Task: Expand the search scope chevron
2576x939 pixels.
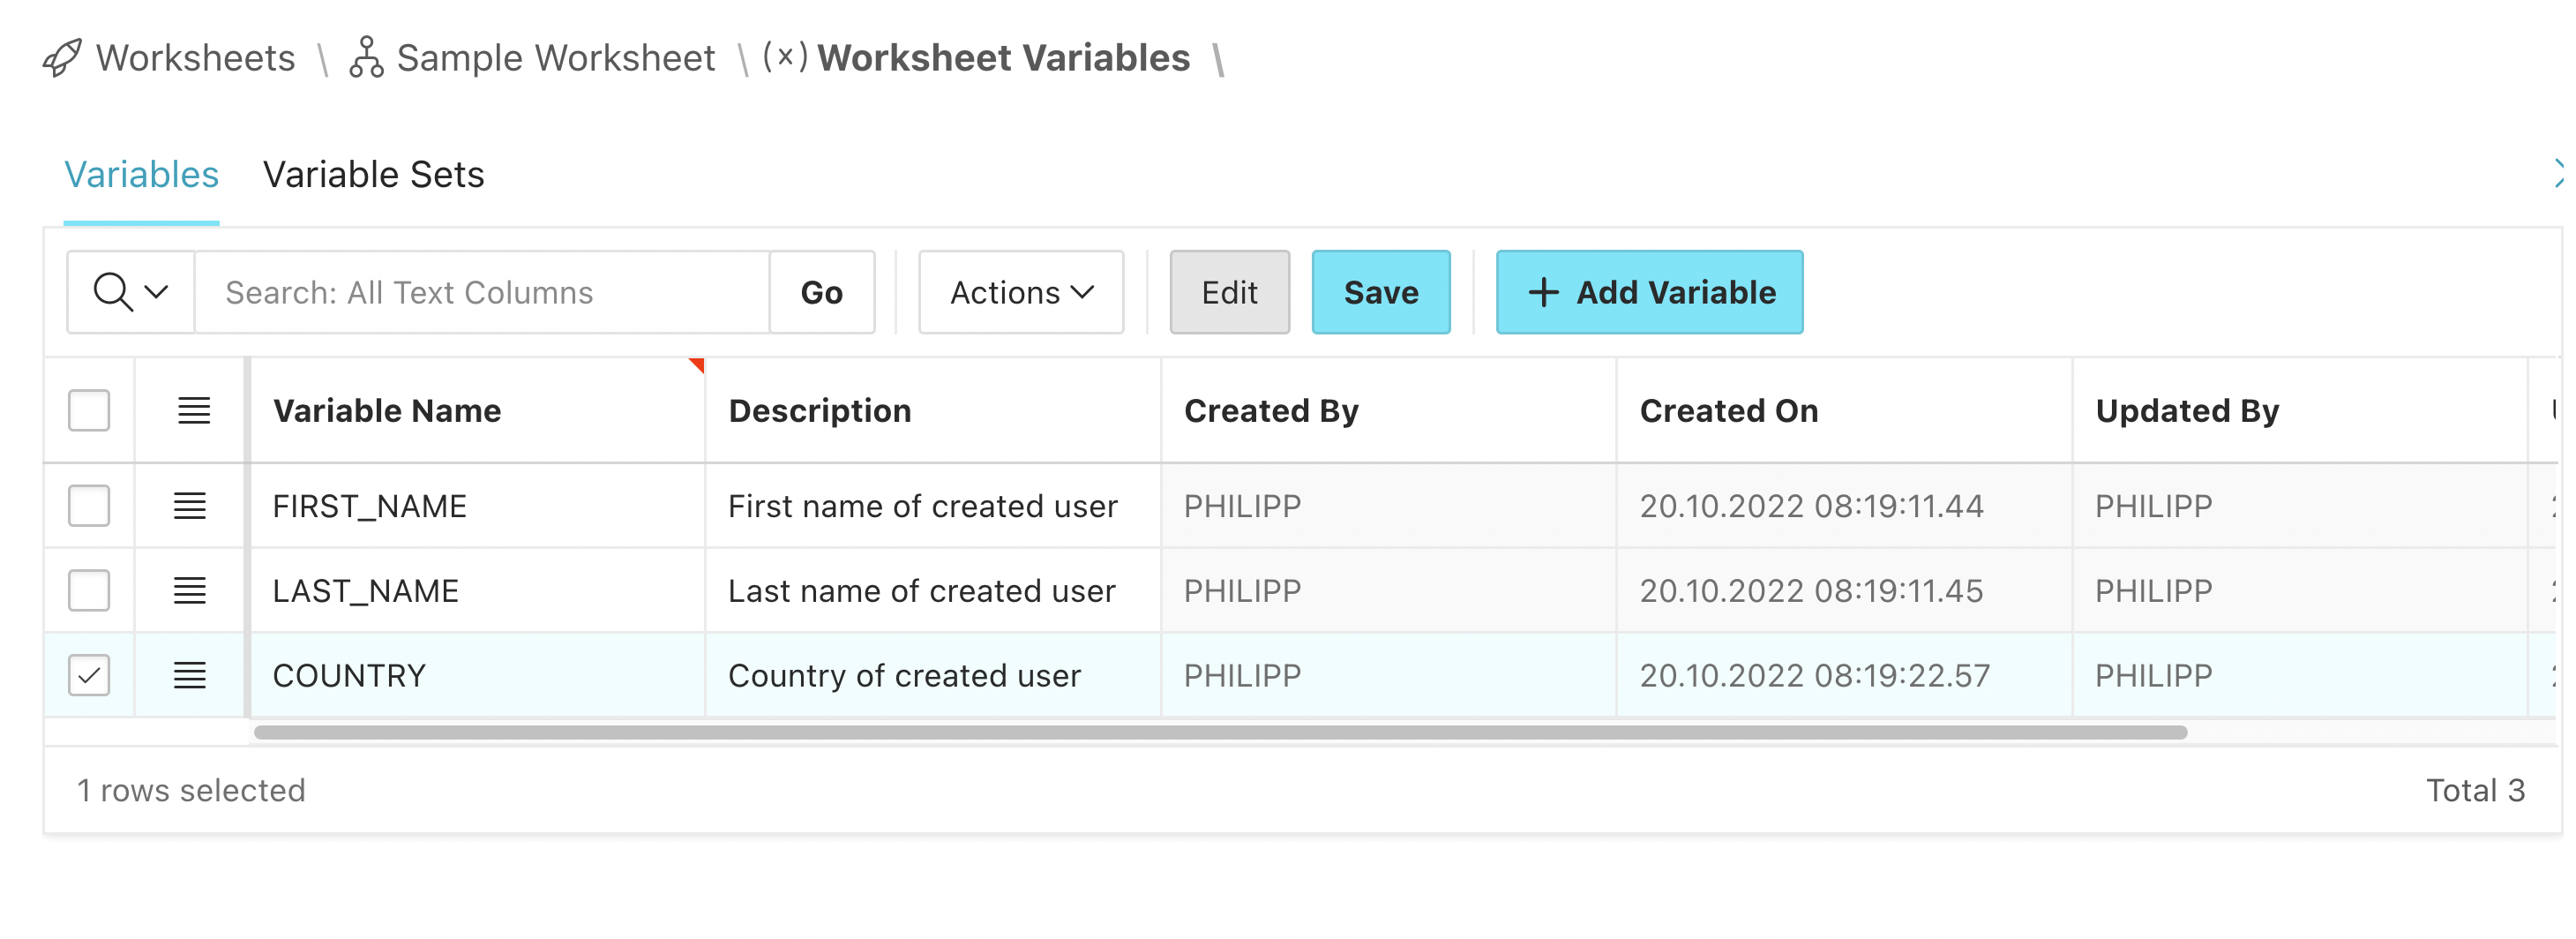Action: (155, 292)
